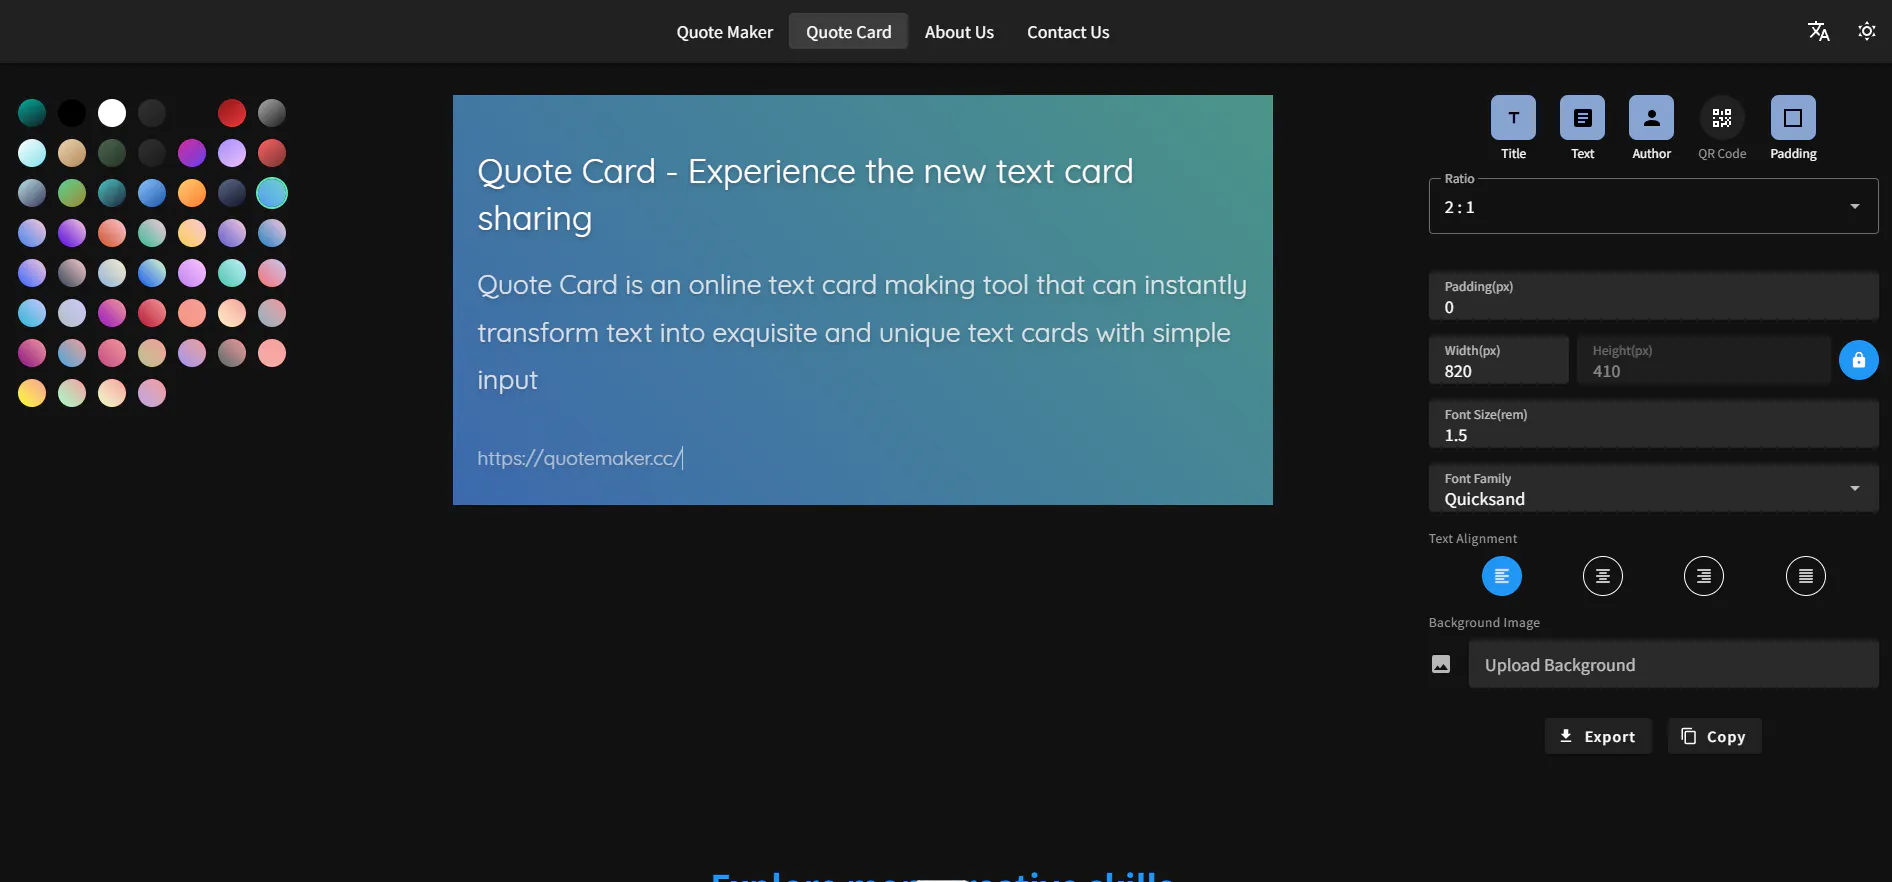This screenshot has width=1892, height=882.
Task: Open the language translation menu
Action: [x=1818, y=32]
